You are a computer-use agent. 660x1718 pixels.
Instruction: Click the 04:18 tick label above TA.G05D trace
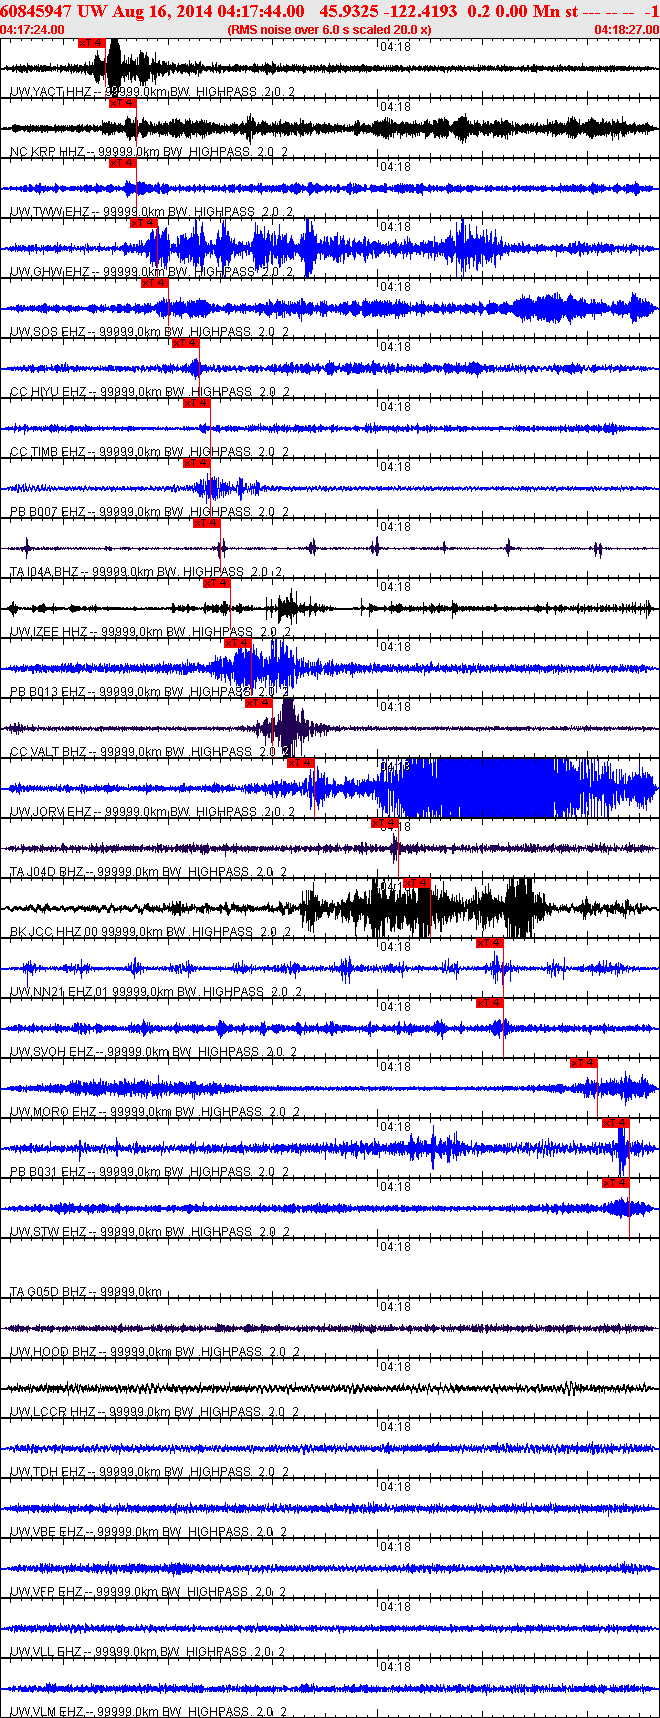point(396,1246)
